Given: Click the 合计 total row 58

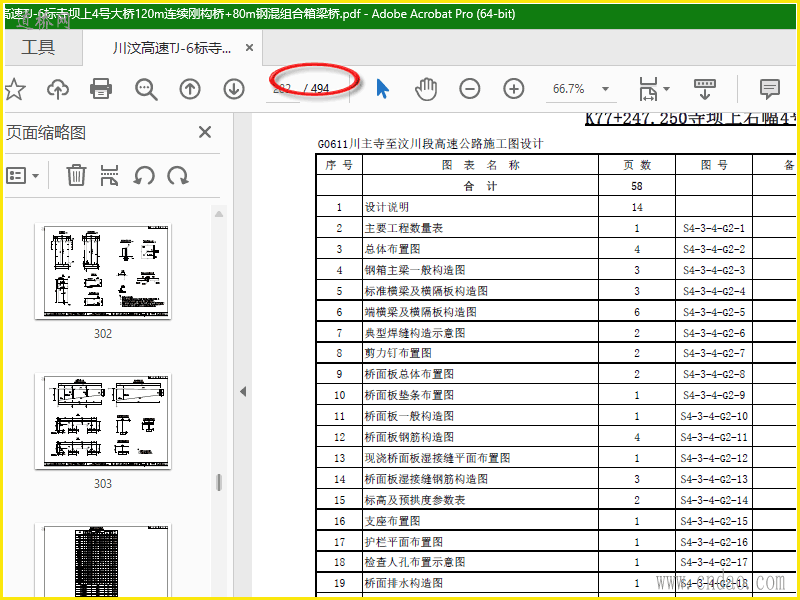Looking at the screenshot, I should [x=555, y=186].
